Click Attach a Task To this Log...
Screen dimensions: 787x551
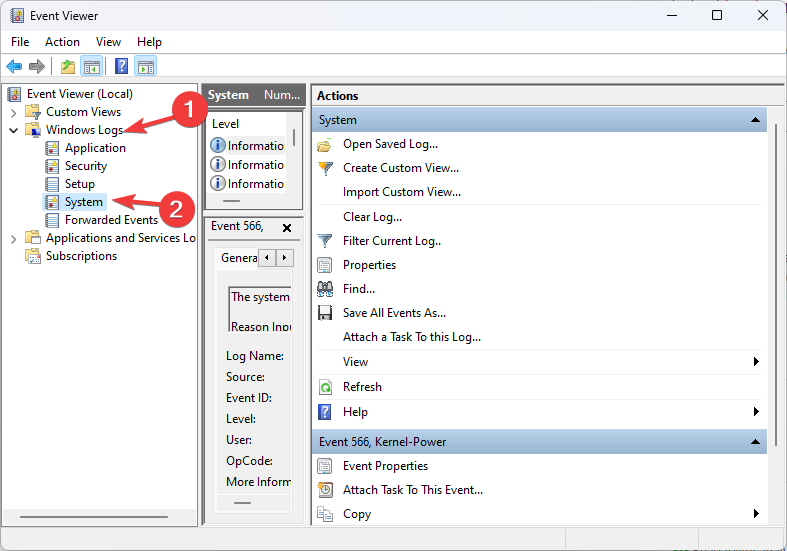[412, 337]
